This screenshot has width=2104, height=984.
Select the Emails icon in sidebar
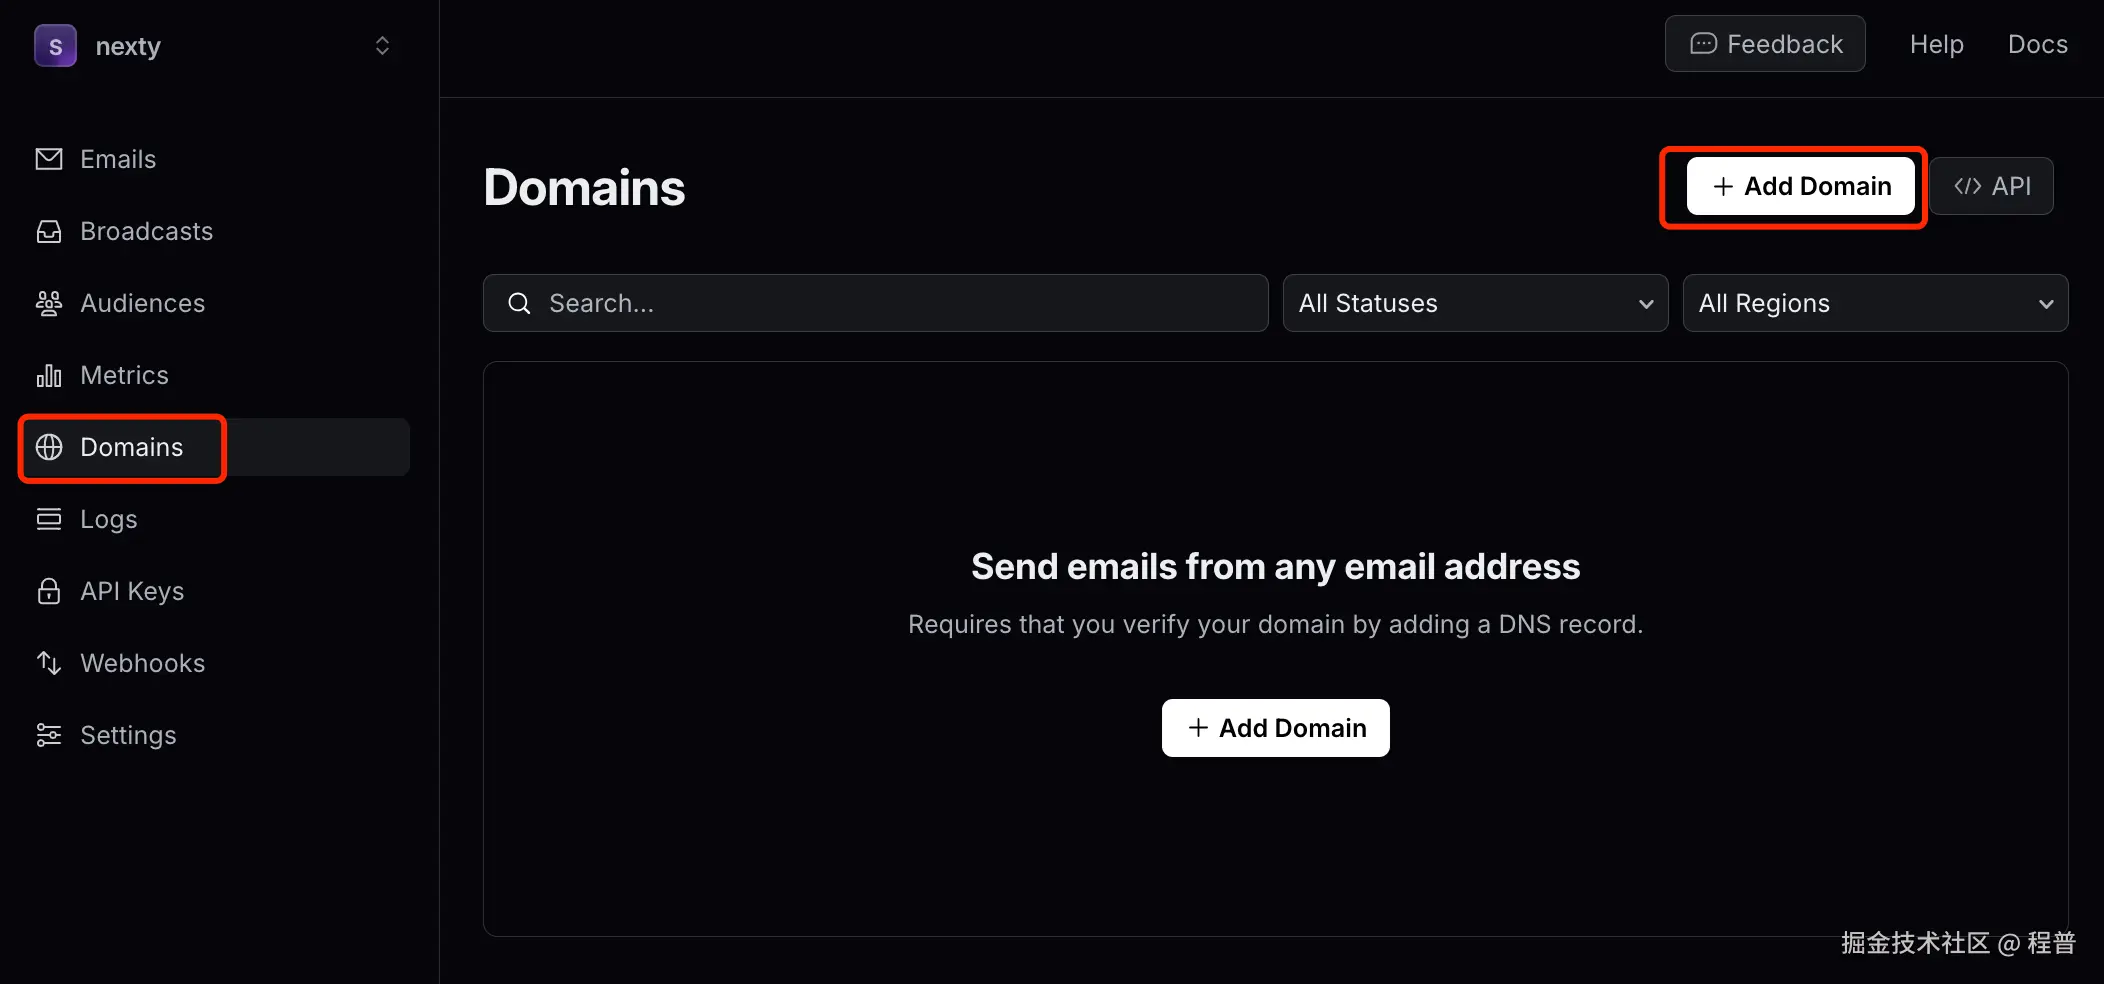[x=48, y=158]
